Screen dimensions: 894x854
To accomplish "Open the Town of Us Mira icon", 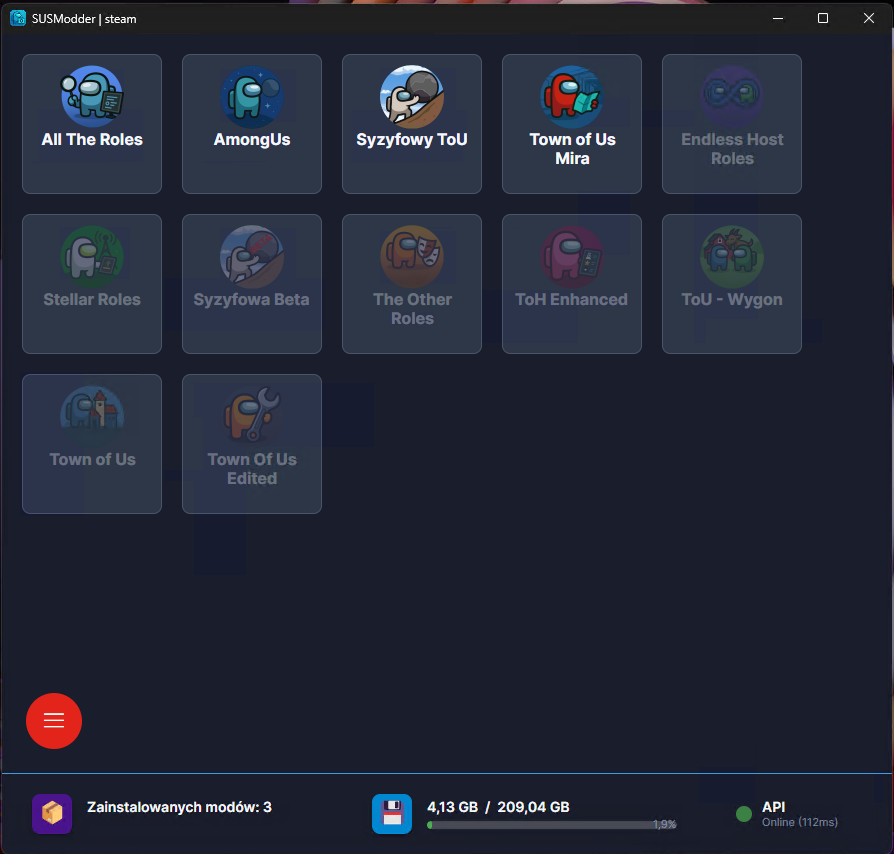I will click(x=572, y=96).
